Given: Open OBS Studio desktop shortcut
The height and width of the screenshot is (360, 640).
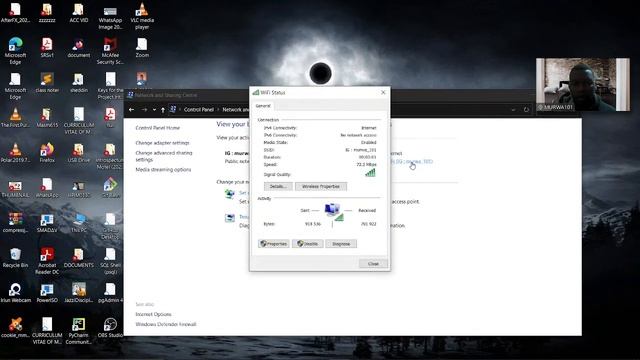Looking at the screenshot, I should click(x=110, y=328).
